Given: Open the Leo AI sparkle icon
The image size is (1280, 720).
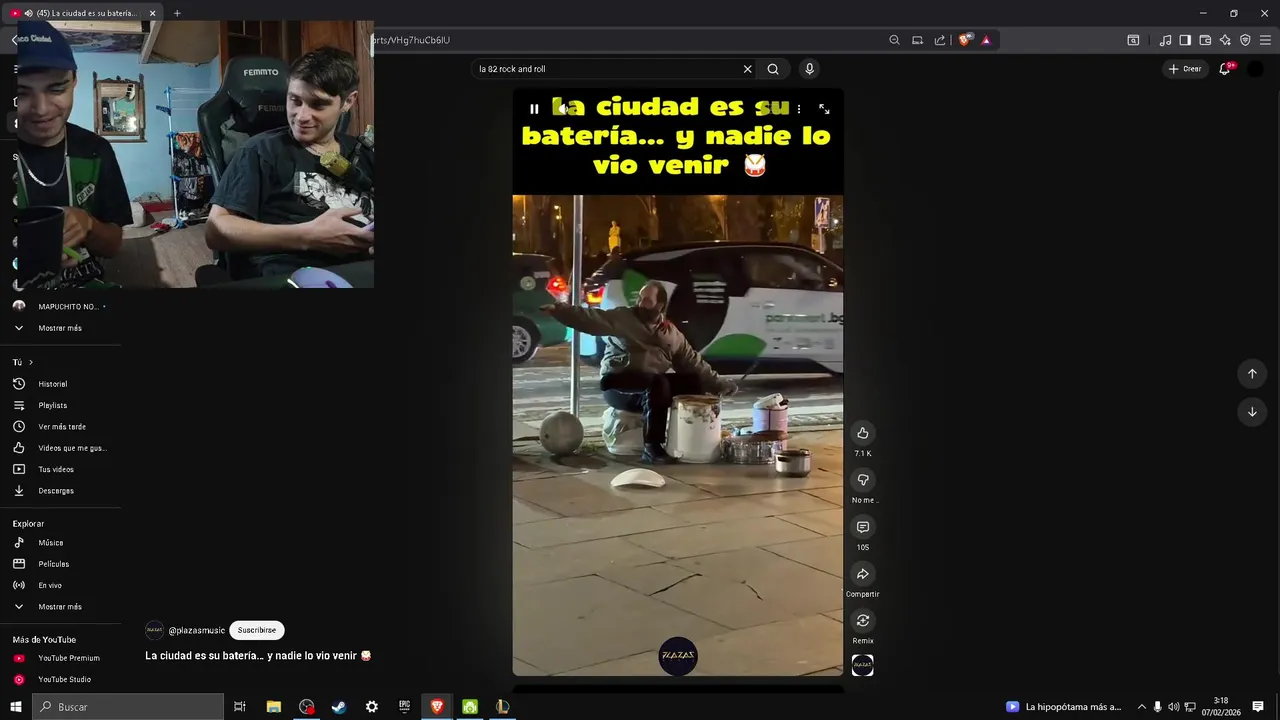Looking at the screenshot, I should pyautogui.click(x=1225, y=40).
